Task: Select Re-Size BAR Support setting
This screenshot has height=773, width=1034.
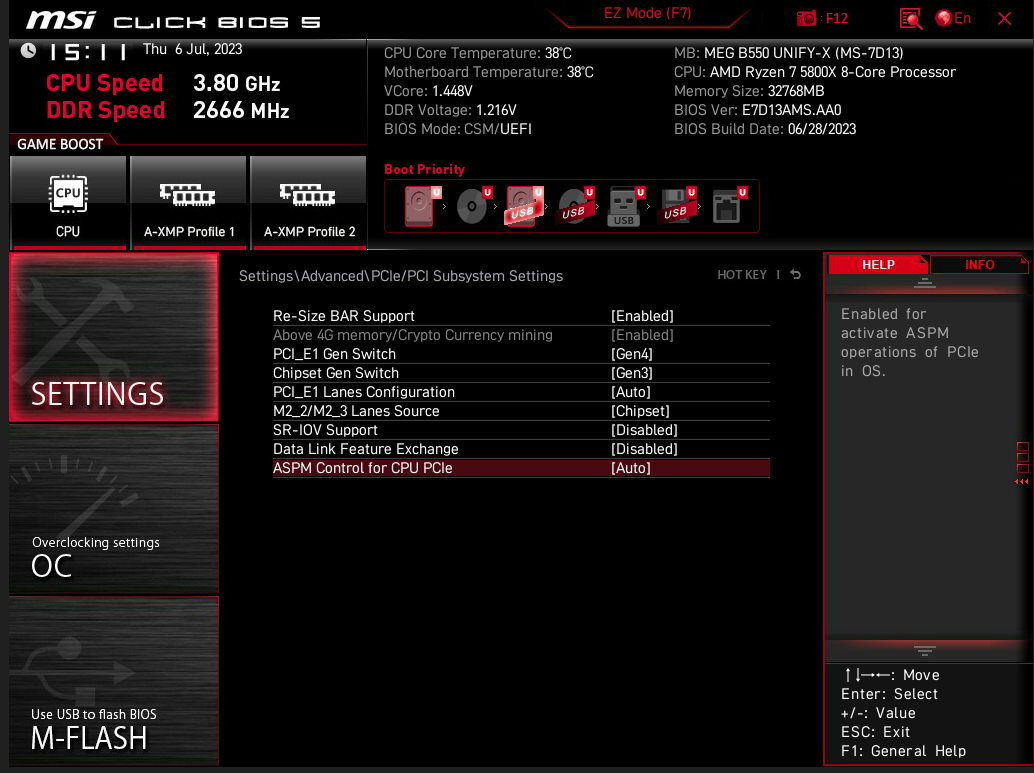Action: (x=344, y=316)
